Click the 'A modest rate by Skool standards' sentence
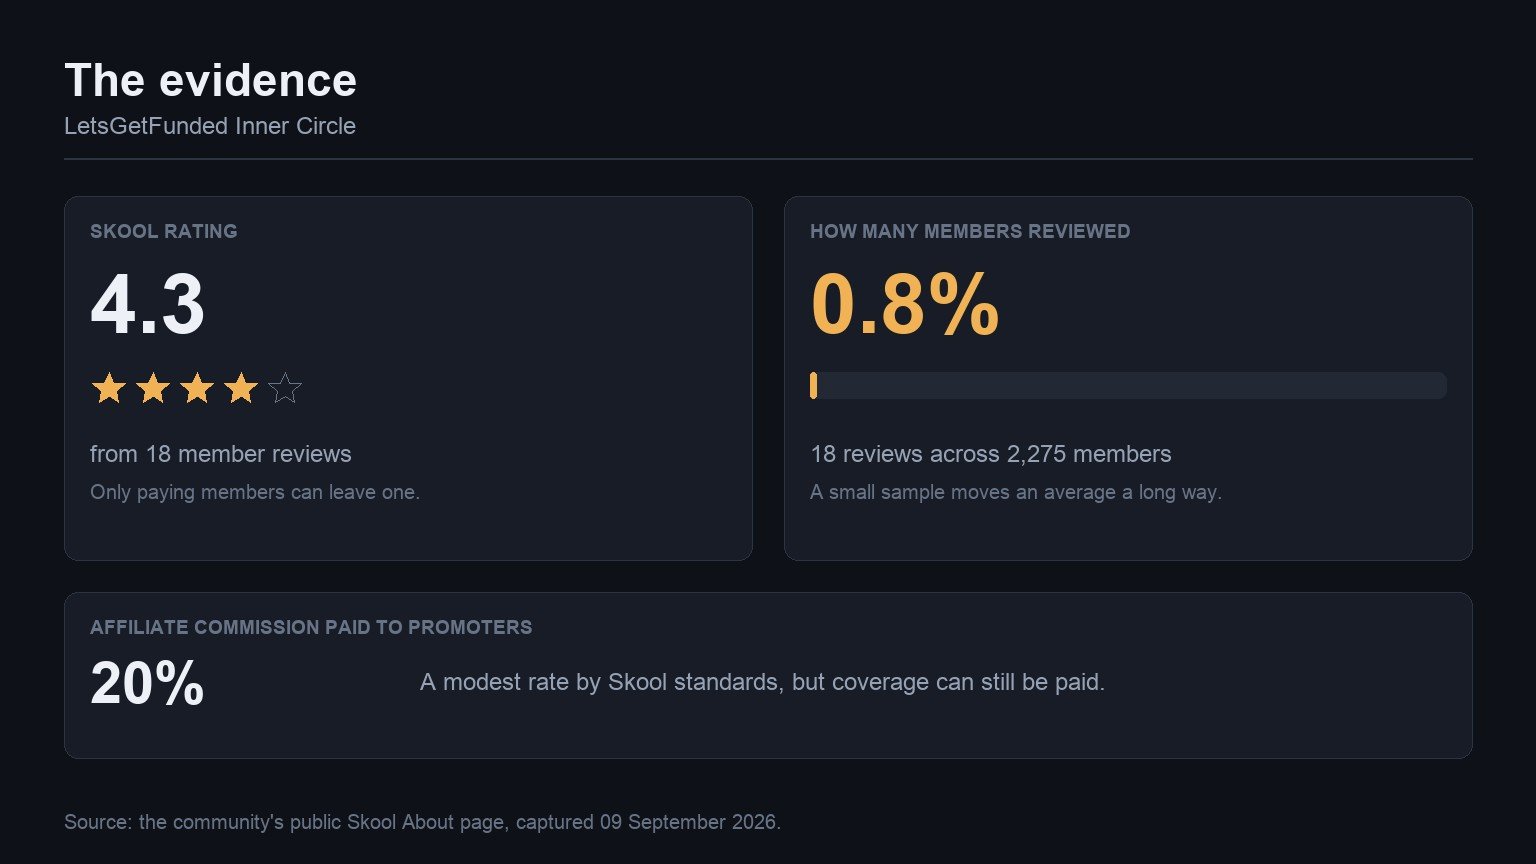 762,682
